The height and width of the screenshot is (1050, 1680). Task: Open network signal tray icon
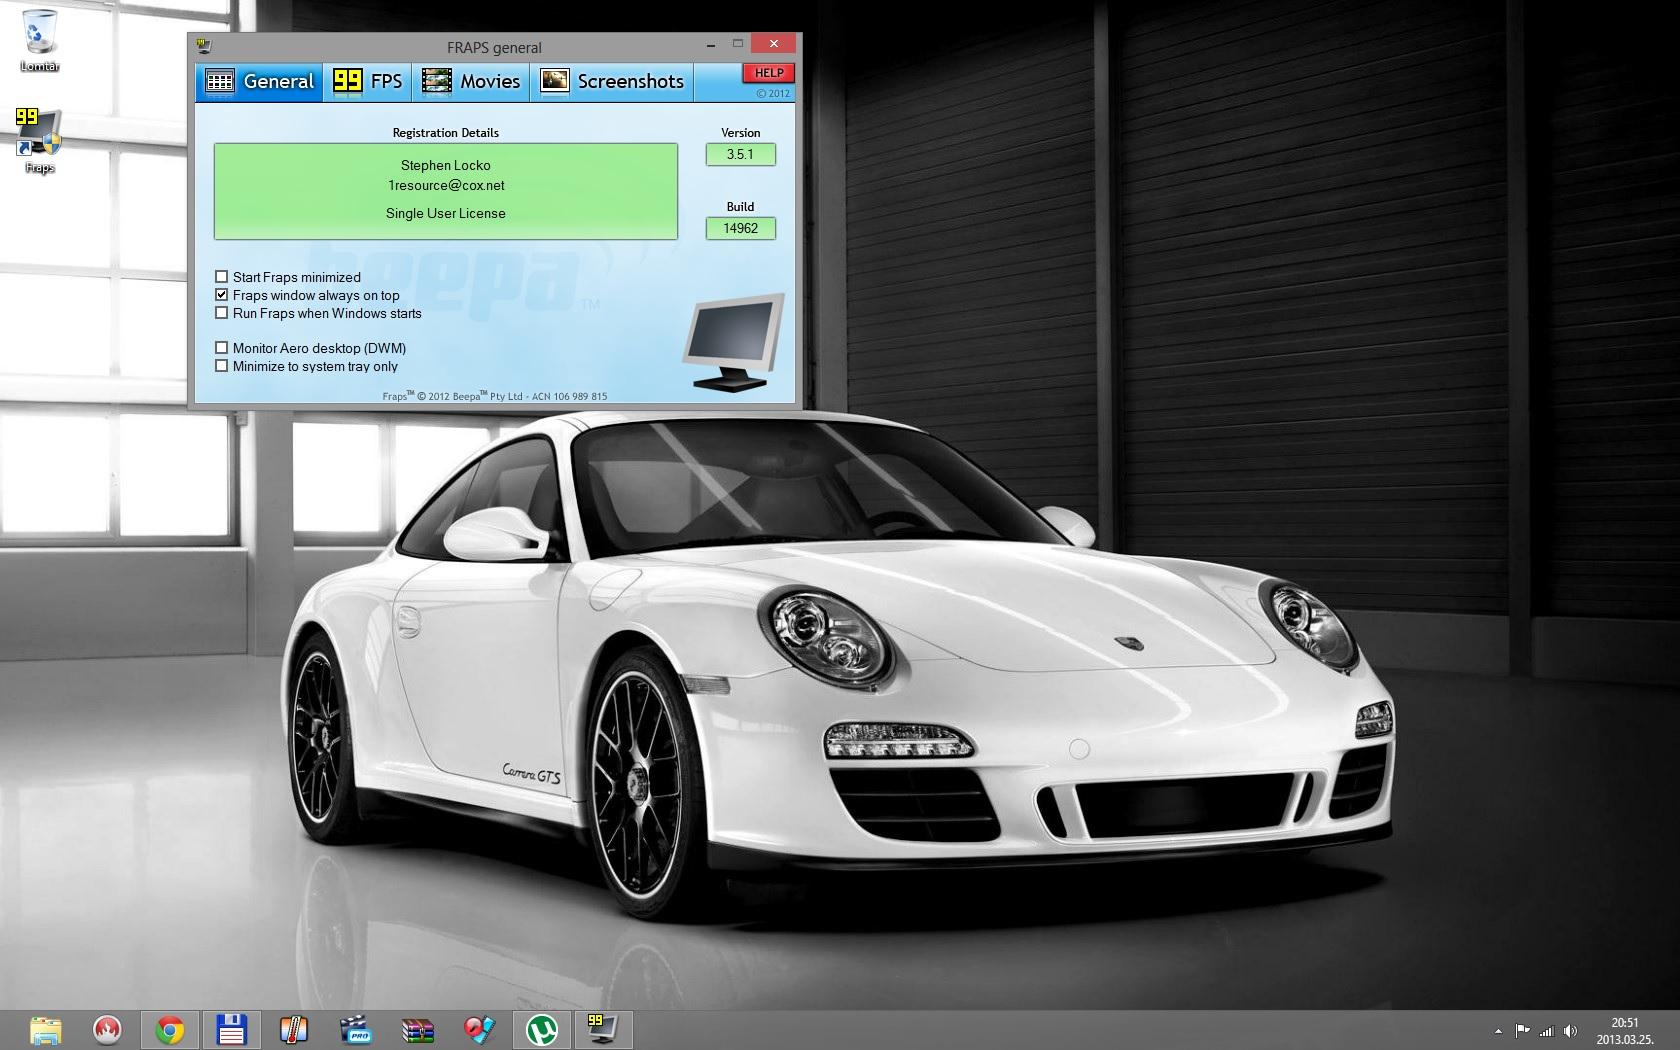pos(1547,1031)
